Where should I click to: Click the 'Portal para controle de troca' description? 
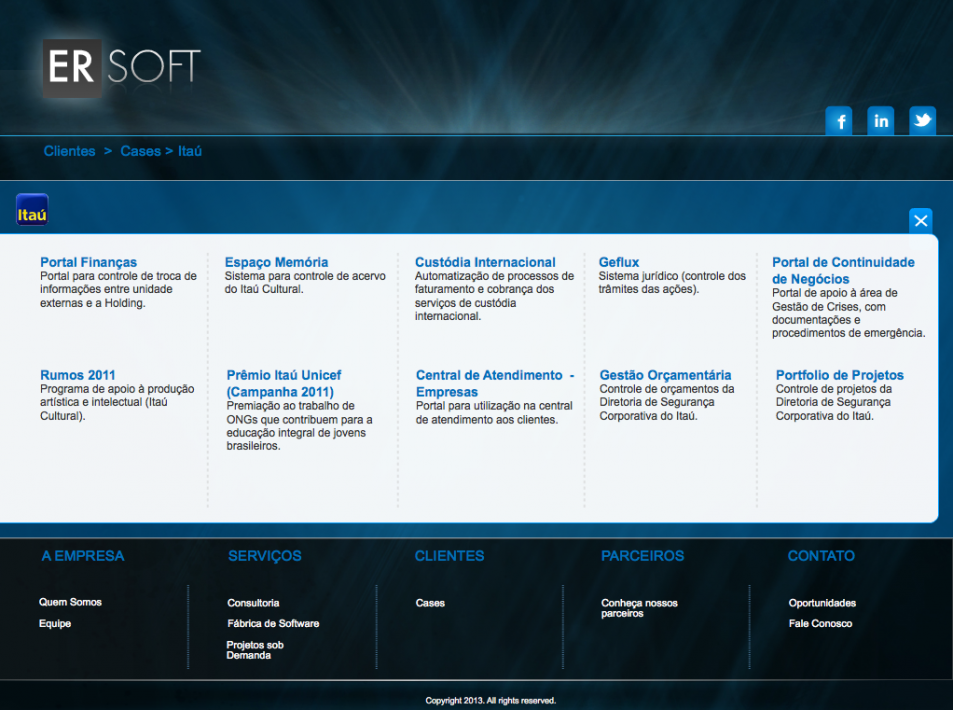[x=119, y=289]
